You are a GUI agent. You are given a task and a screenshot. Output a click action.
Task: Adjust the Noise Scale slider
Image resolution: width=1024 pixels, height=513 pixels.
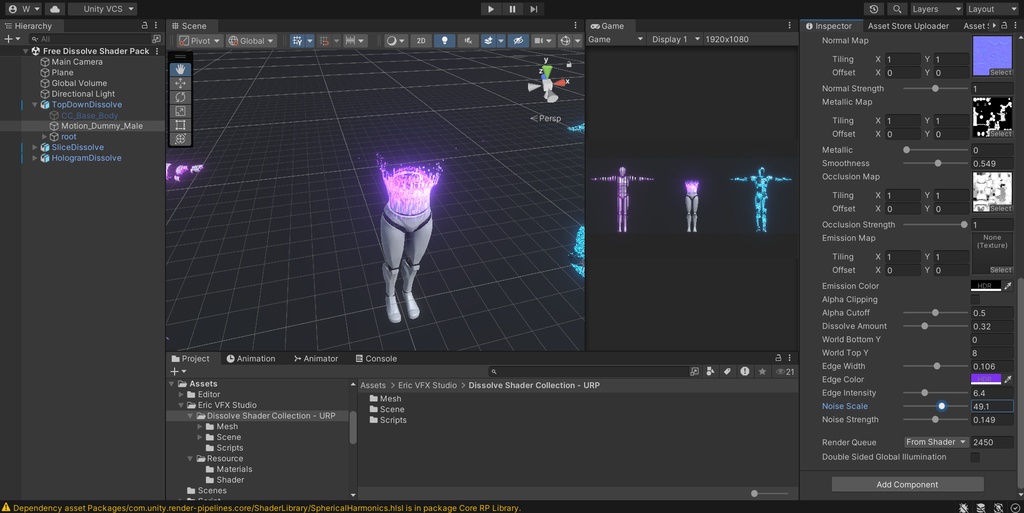tap(935, 406)
